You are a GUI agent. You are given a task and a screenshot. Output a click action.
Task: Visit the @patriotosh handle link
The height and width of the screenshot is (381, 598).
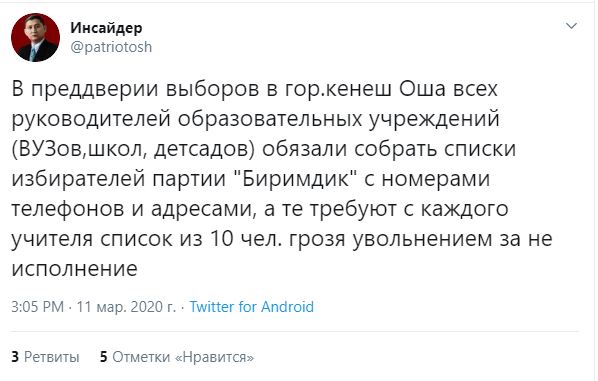[x=111, y=47]
